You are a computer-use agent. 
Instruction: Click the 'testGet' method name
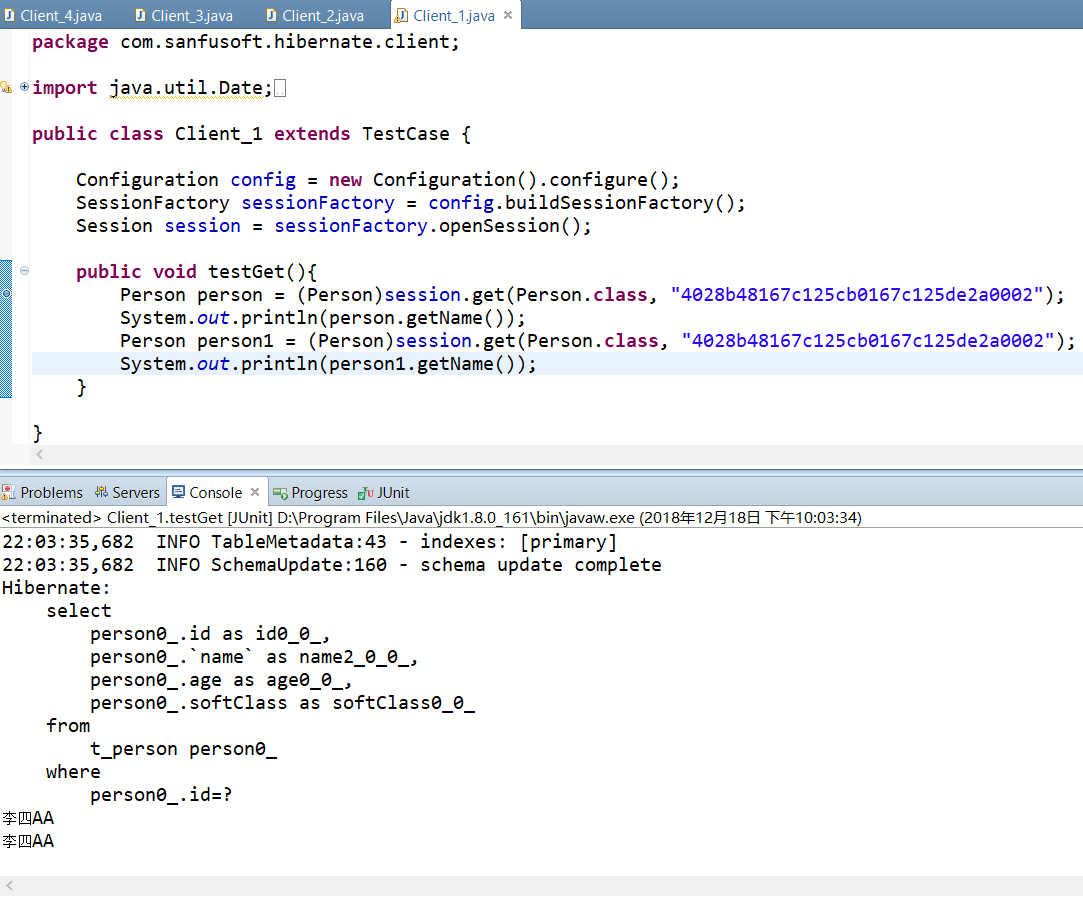pyautogui.click(x=246, y=271)
